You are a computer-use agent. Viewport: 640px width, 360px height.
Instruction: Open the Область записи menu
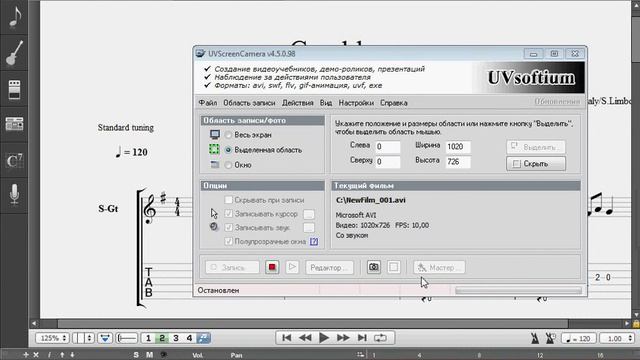[249, 103]
